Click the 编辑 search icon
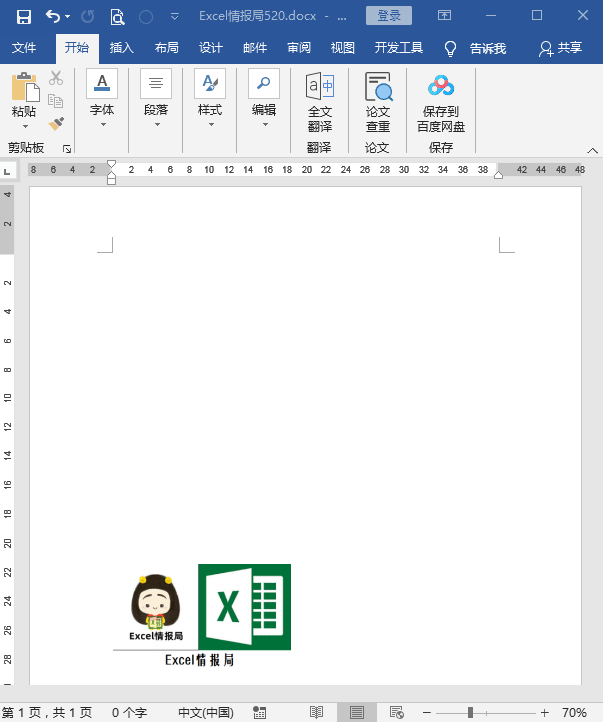Image resolution: width=603 pixels, height=722 pixels. coord(264,83)
